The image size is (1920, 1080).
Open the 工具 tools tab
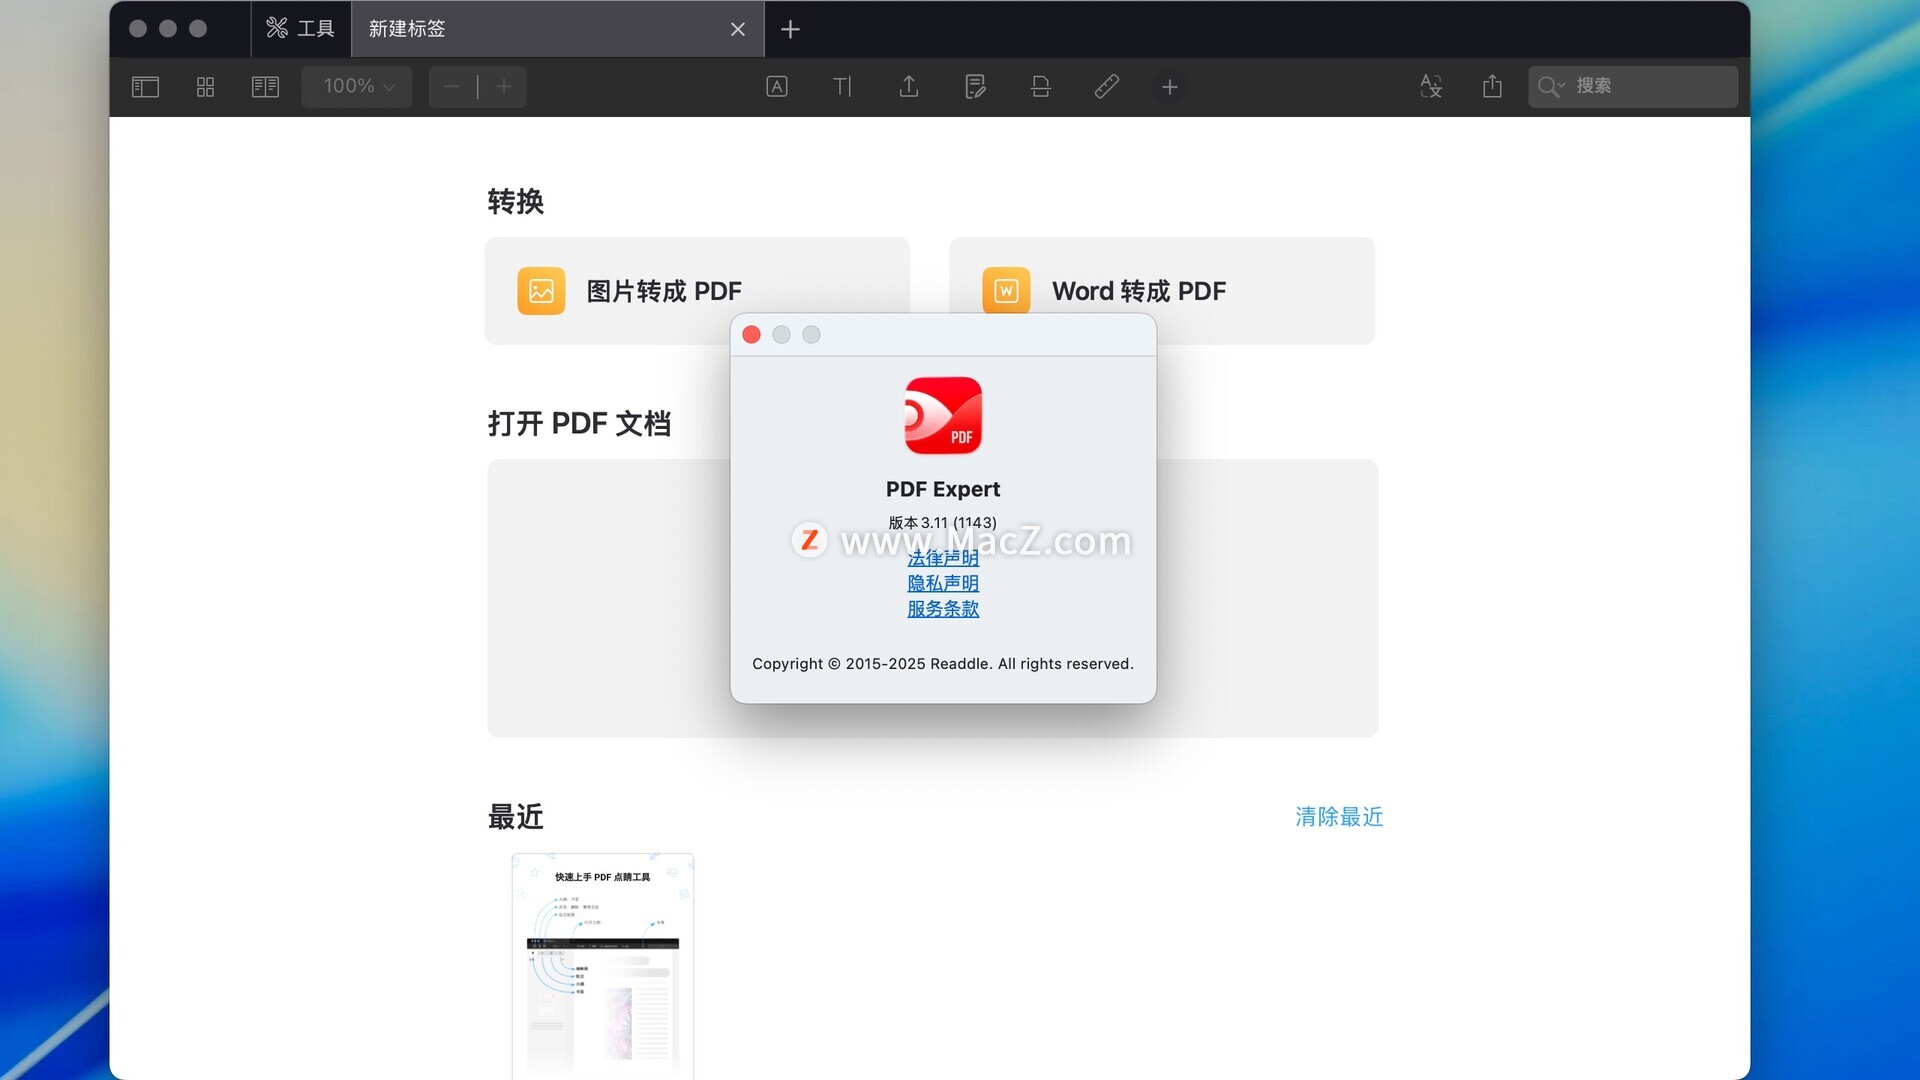301,29
